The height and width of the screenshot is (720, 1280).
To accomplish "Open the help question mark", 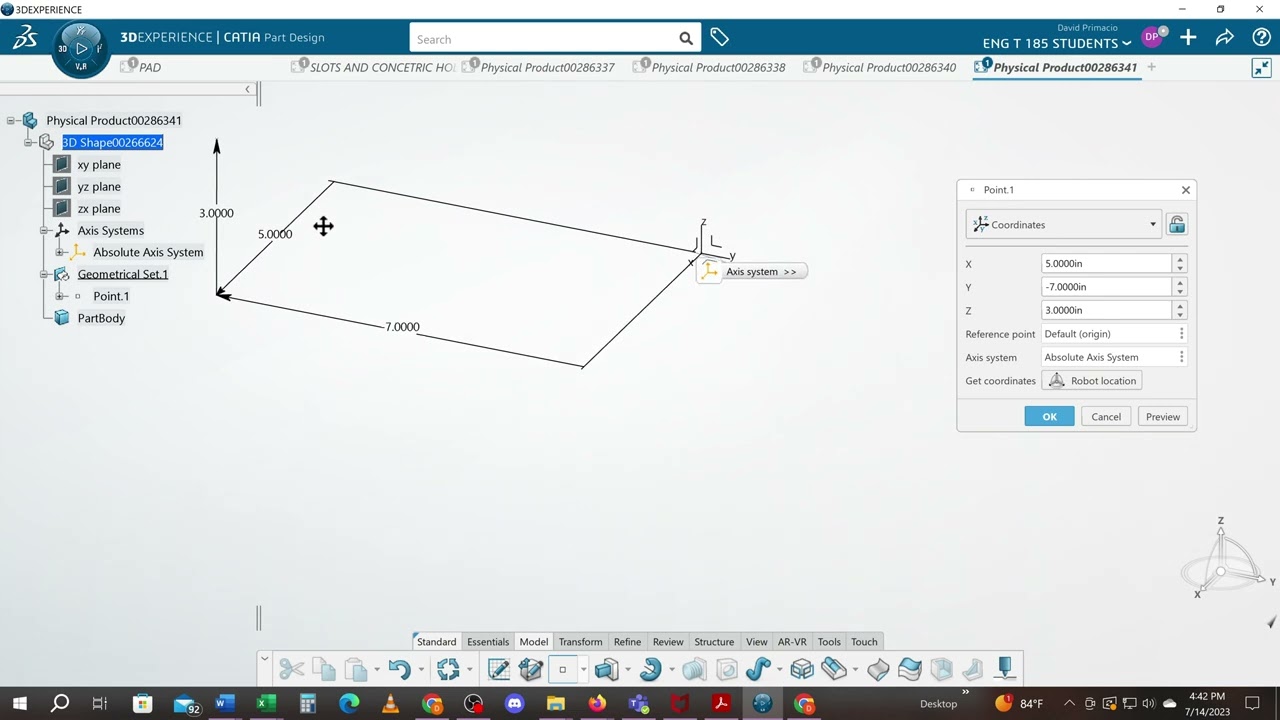I will click(1261, 38).
